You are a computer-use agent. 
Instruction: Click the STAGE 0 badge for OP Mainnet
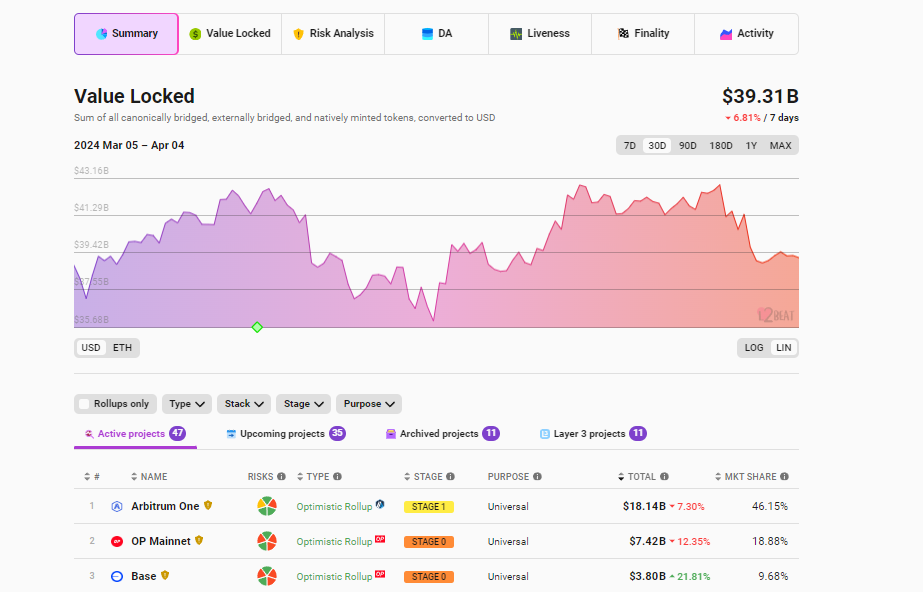point(429,541)
